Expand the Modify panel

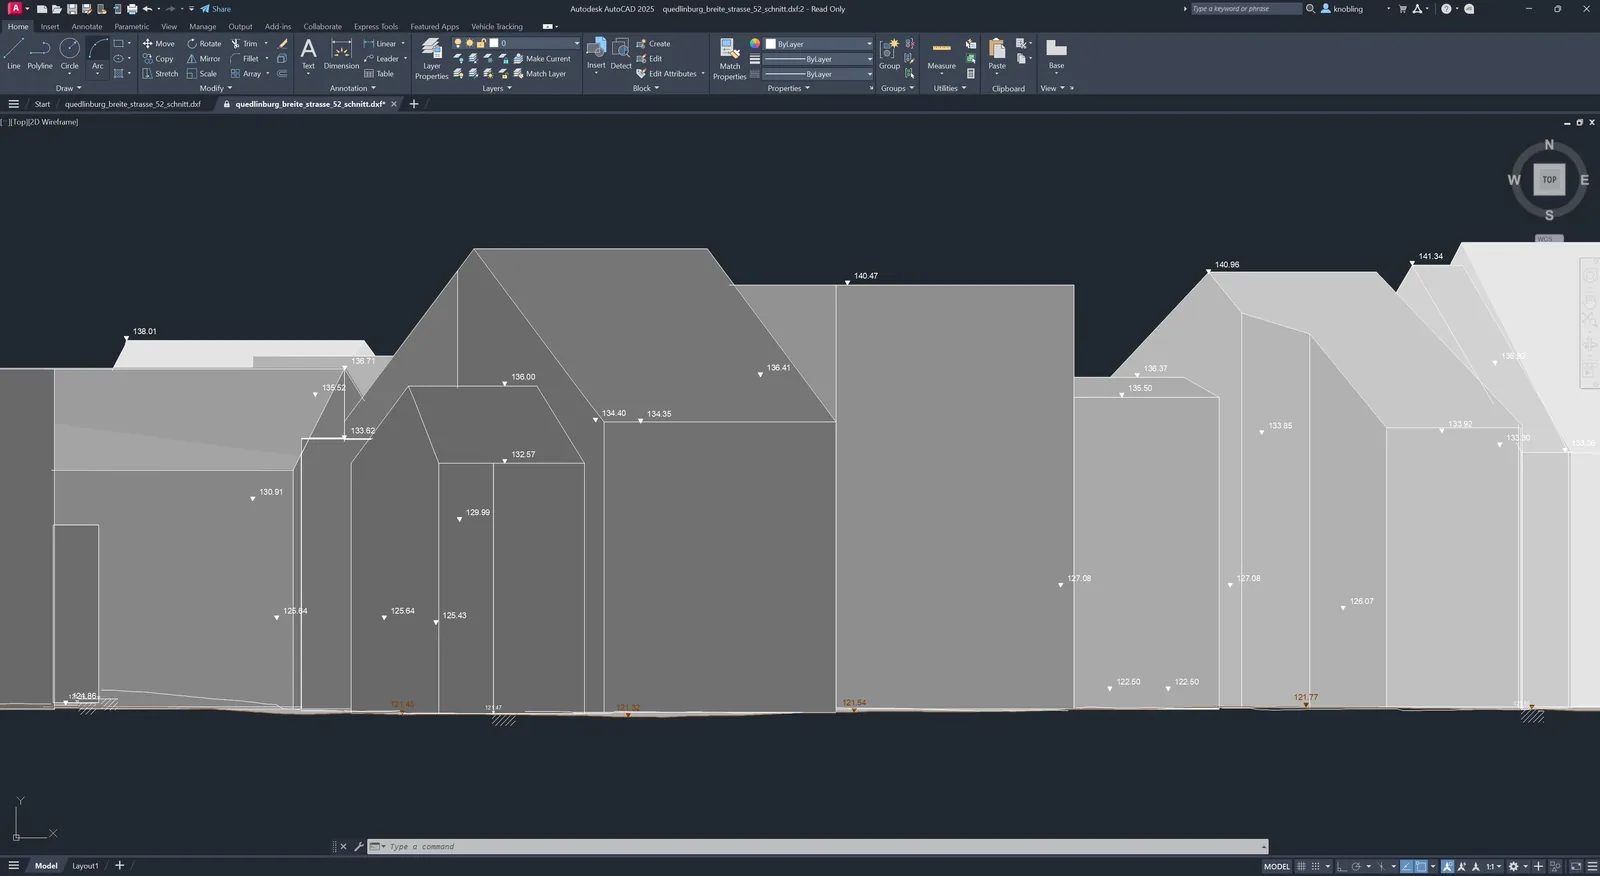(x=216, y=88)
